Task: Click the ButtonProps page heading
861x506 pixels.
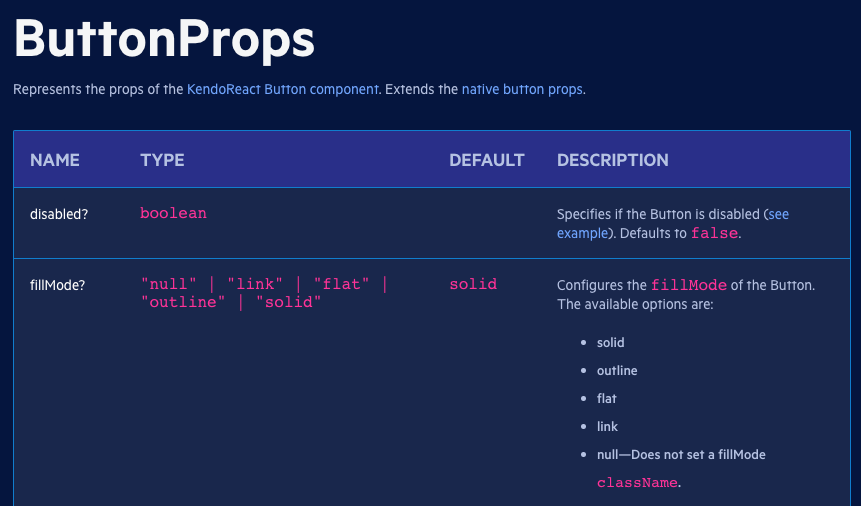Action: [164, 39]
